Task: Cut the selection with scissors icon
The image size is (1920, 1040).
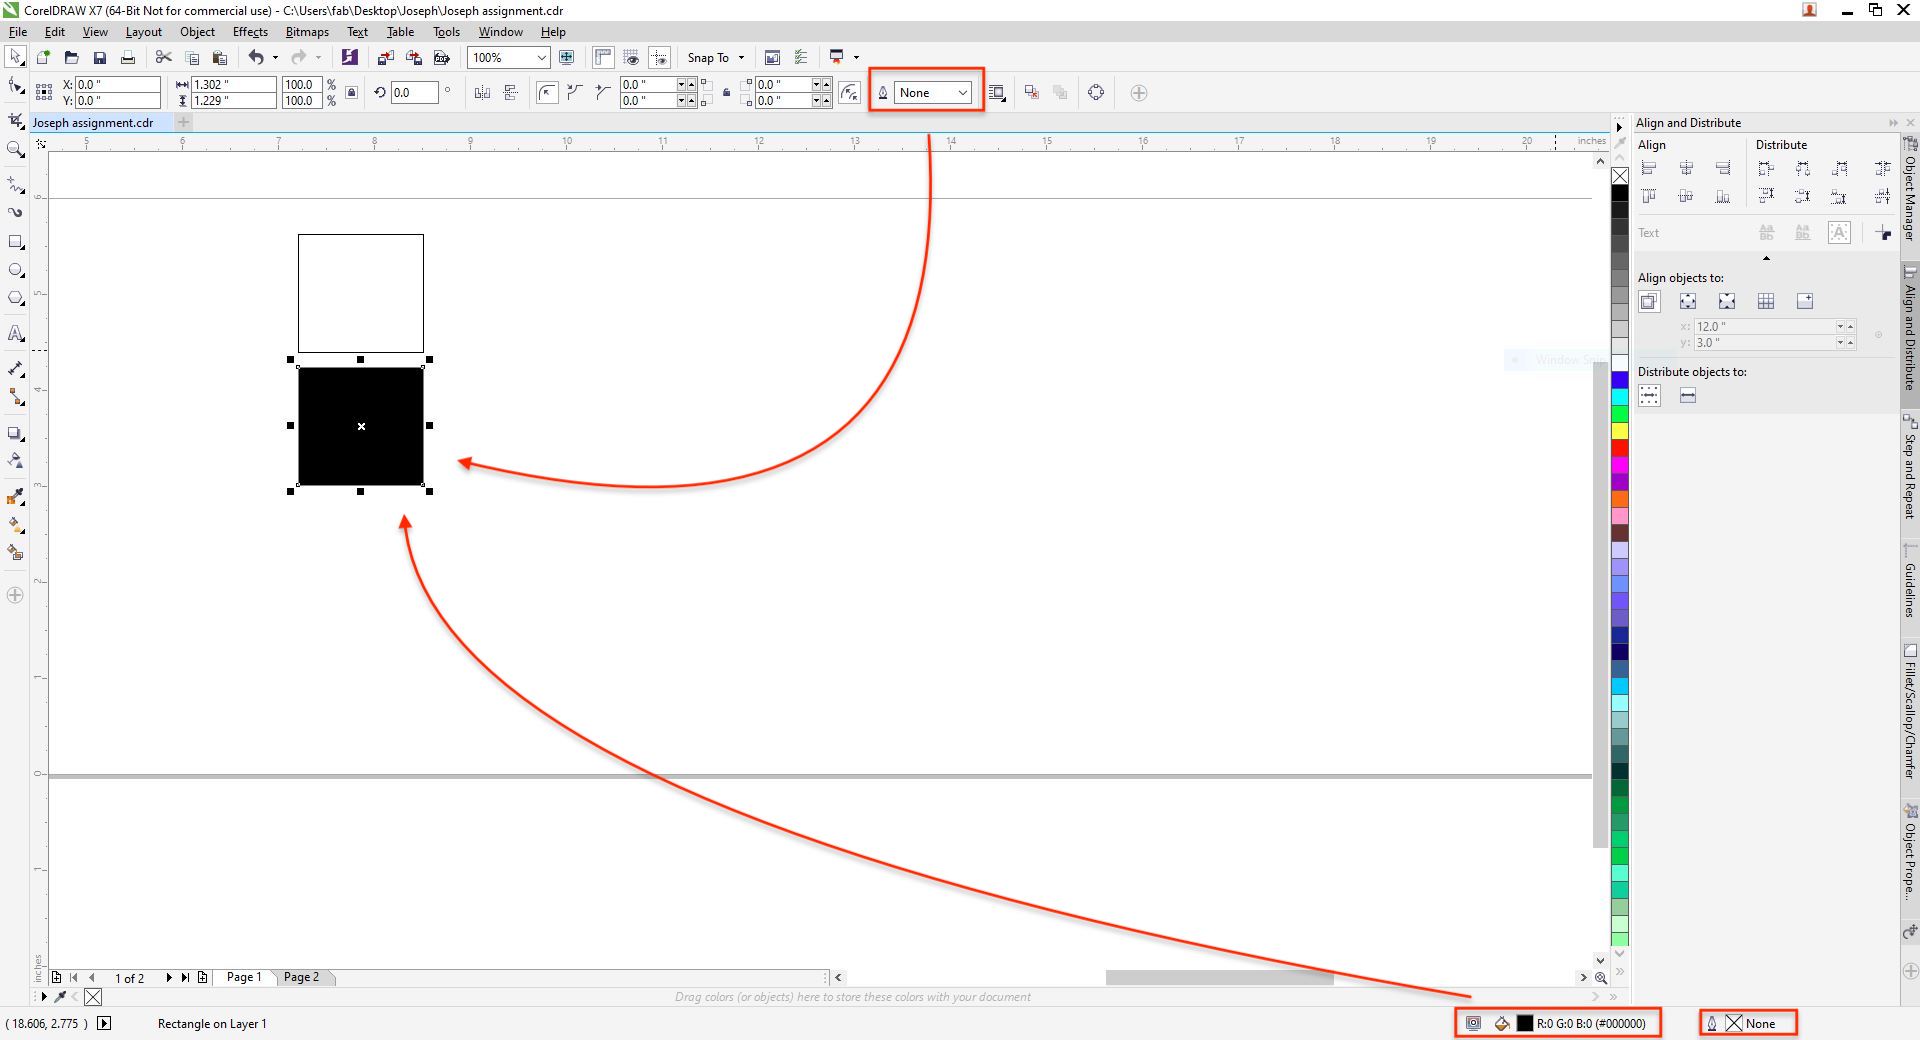Action: [x=164, y=58]
